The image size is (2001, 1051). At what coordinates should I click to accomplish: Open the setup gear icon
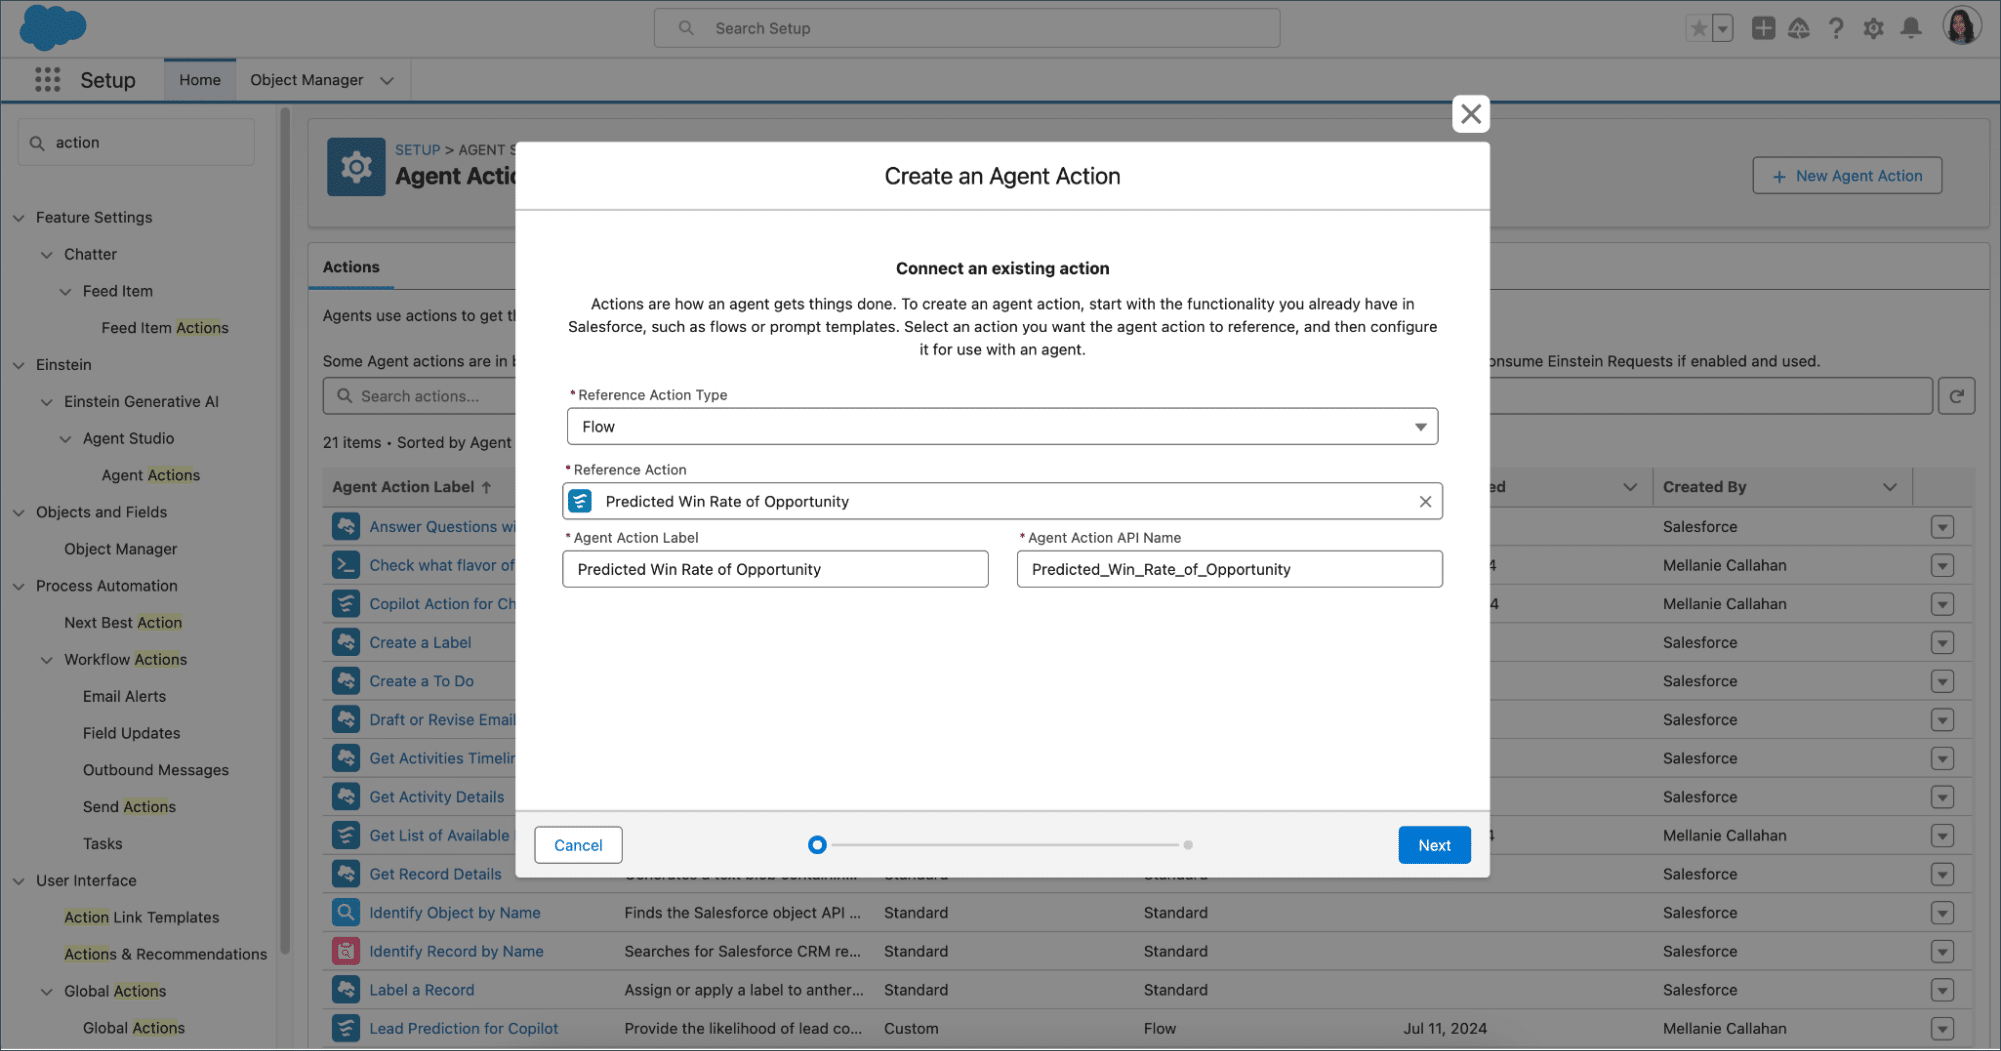point(1873,28)
